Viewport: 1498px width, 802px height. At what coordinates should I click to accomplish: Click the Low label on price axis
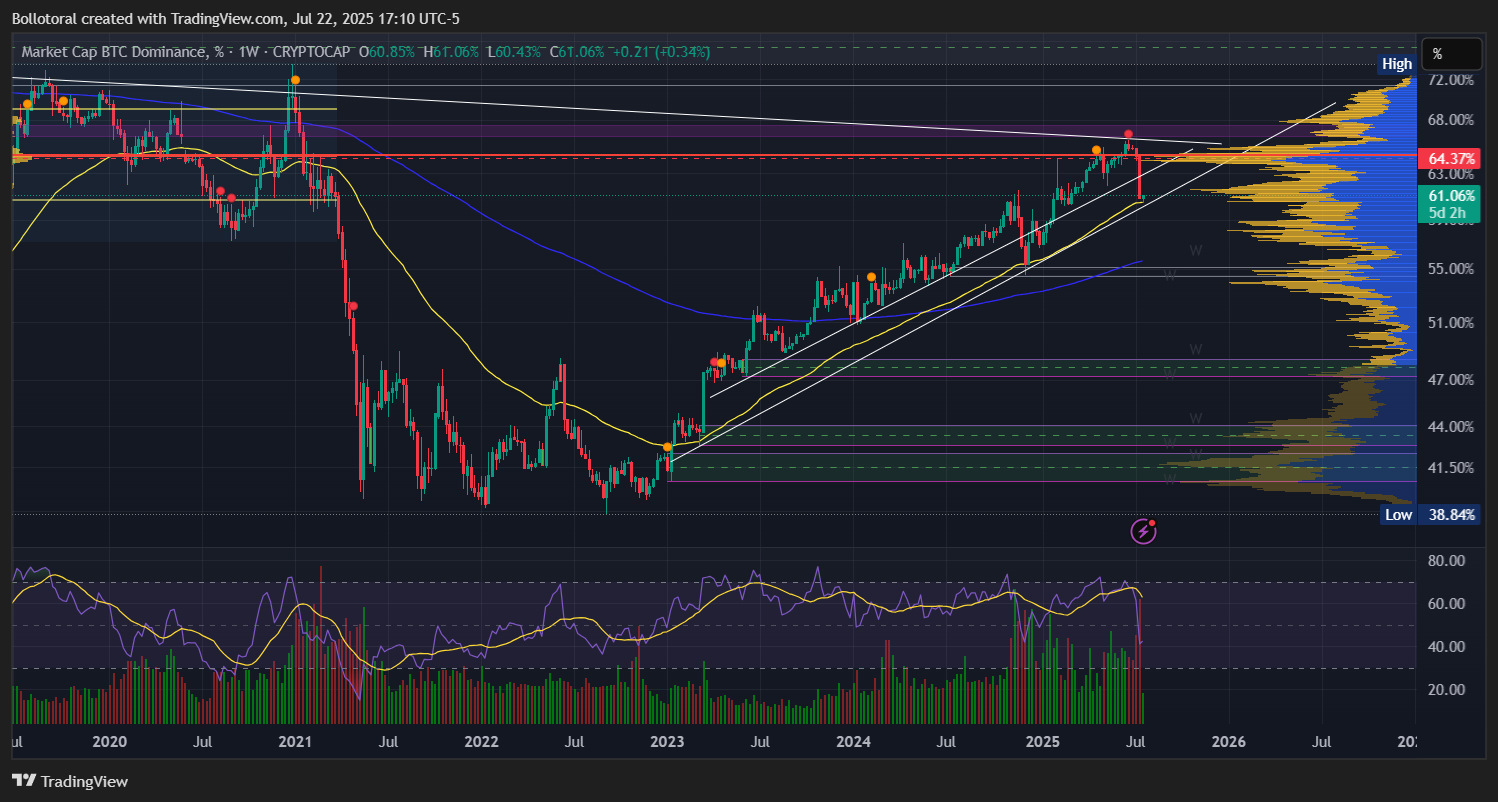point(1398,515)
